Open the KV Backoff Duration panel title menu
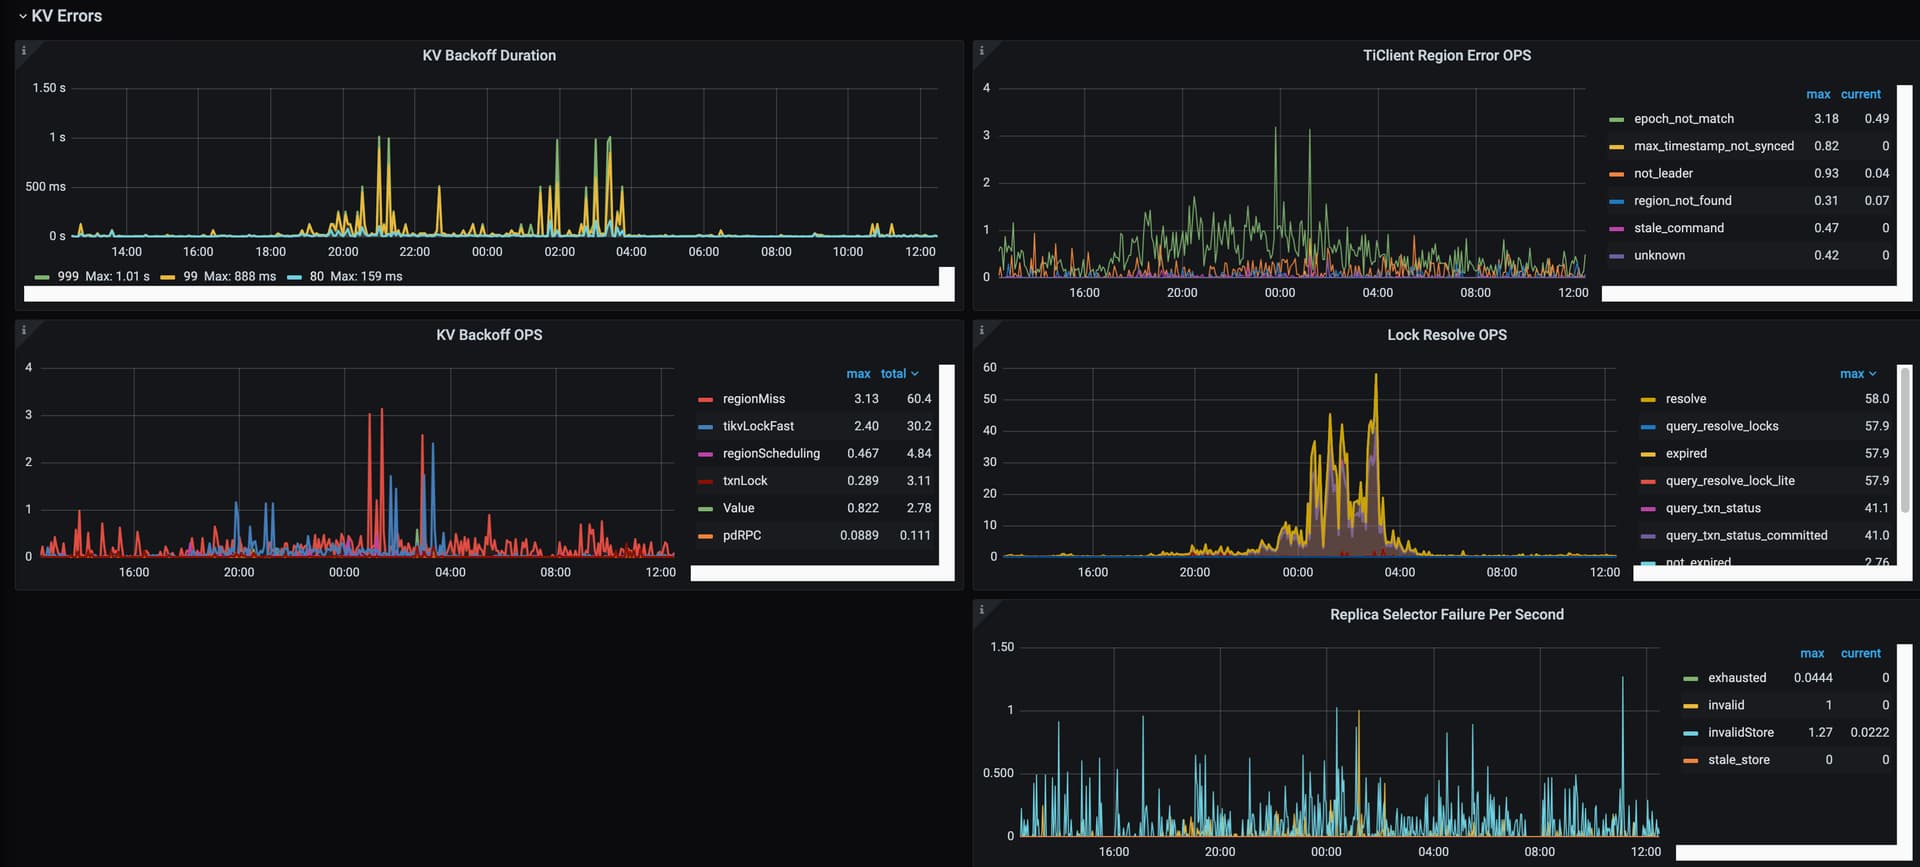 point(488,56)
